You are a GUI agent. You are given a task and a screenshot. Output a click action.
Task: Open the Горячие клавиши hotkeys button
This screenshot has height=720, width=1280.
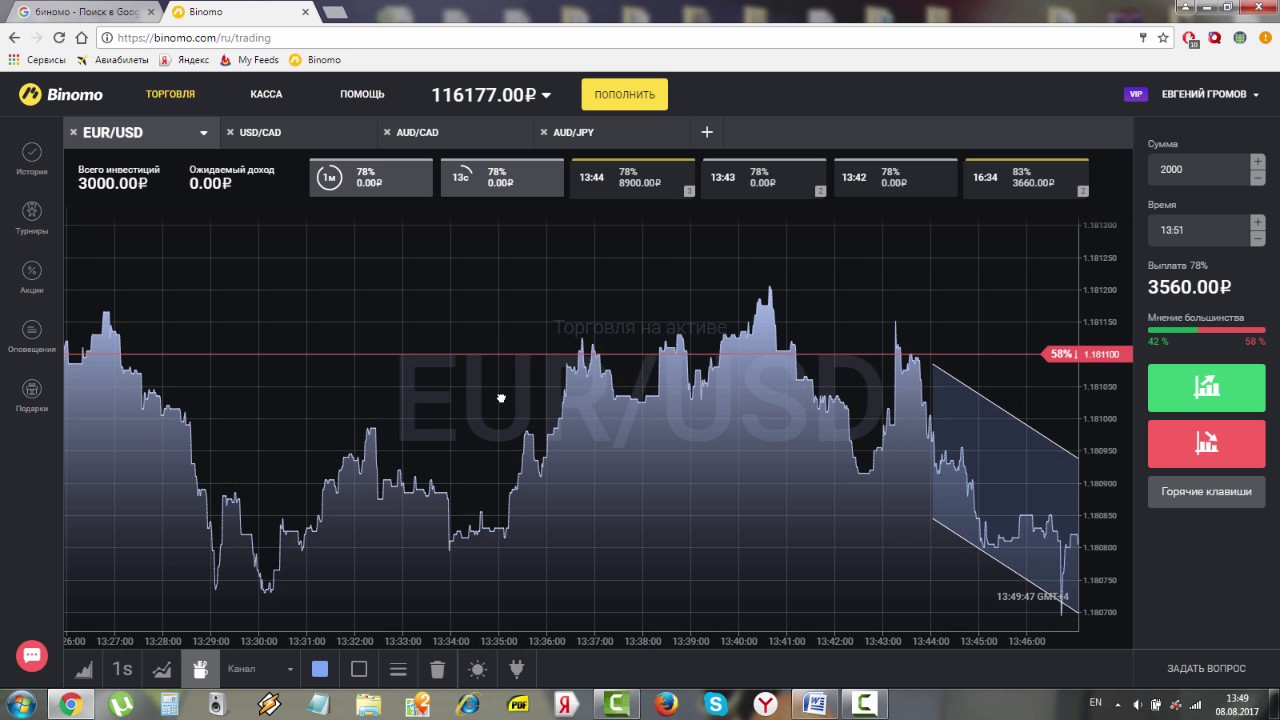click(1206, 491)
